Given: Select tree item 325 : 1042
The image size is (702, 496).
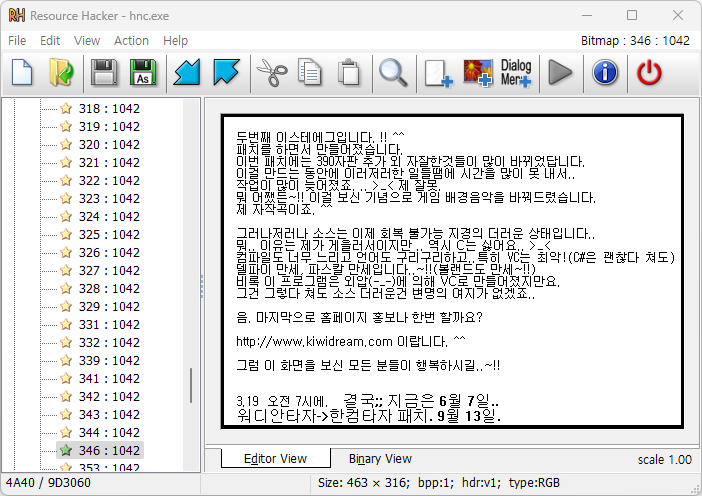Looking at the screenshot, I should point(109,235).
